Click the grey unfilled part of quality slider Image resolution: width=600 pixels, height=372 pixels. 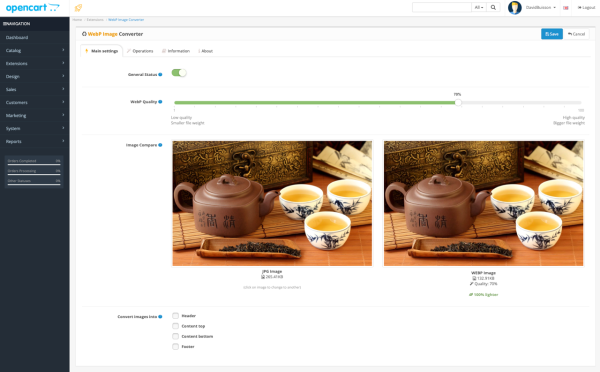[x=521, y=103]
